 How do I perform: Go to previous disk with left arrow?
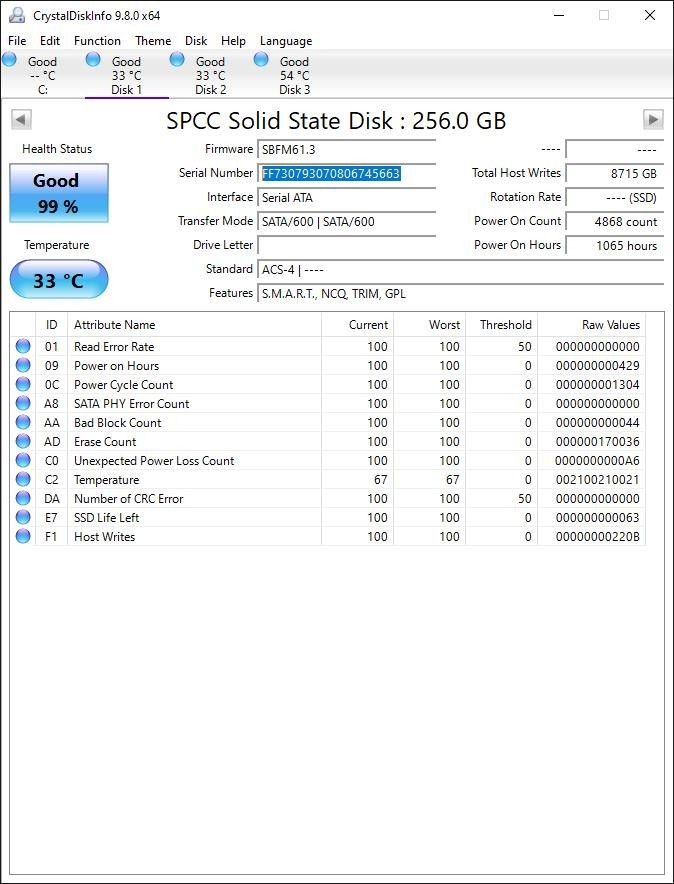click(x=21, y=120)
